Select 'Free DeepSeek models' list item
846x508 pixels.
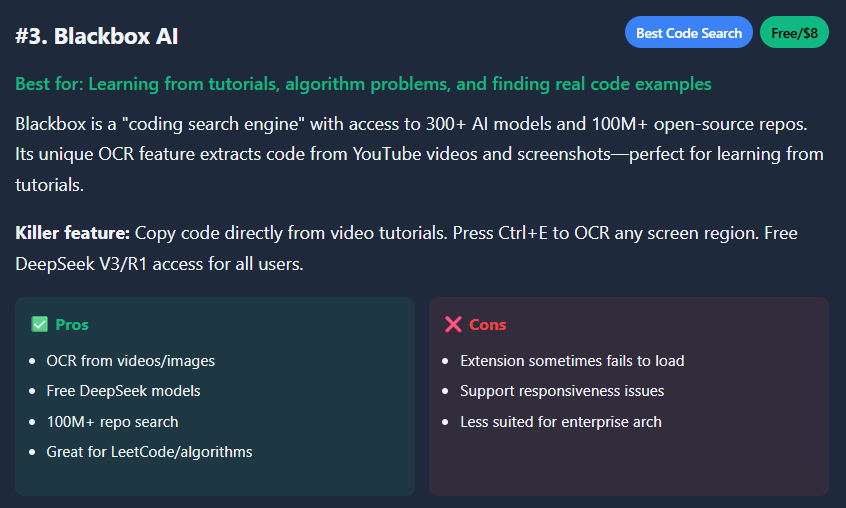123,390
